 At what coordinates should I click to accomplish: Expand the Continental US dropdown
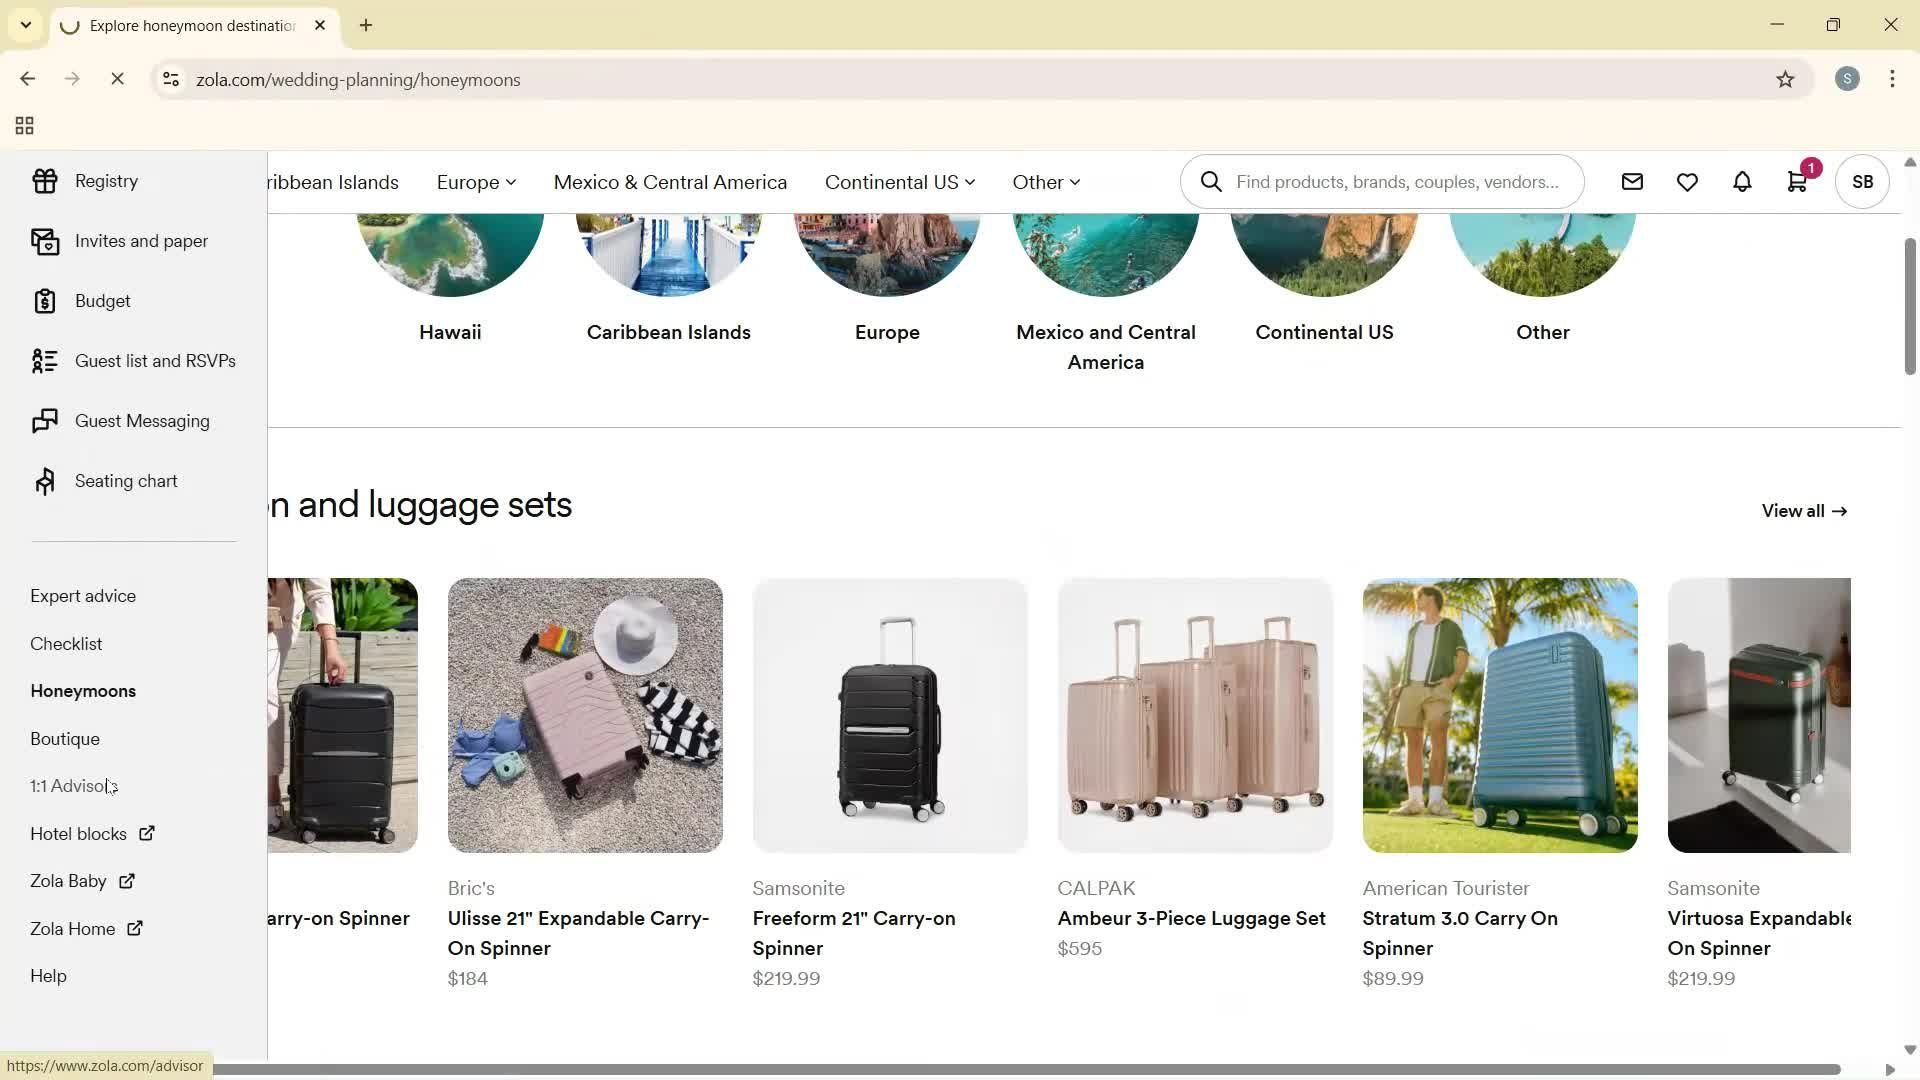pos(898,182)
